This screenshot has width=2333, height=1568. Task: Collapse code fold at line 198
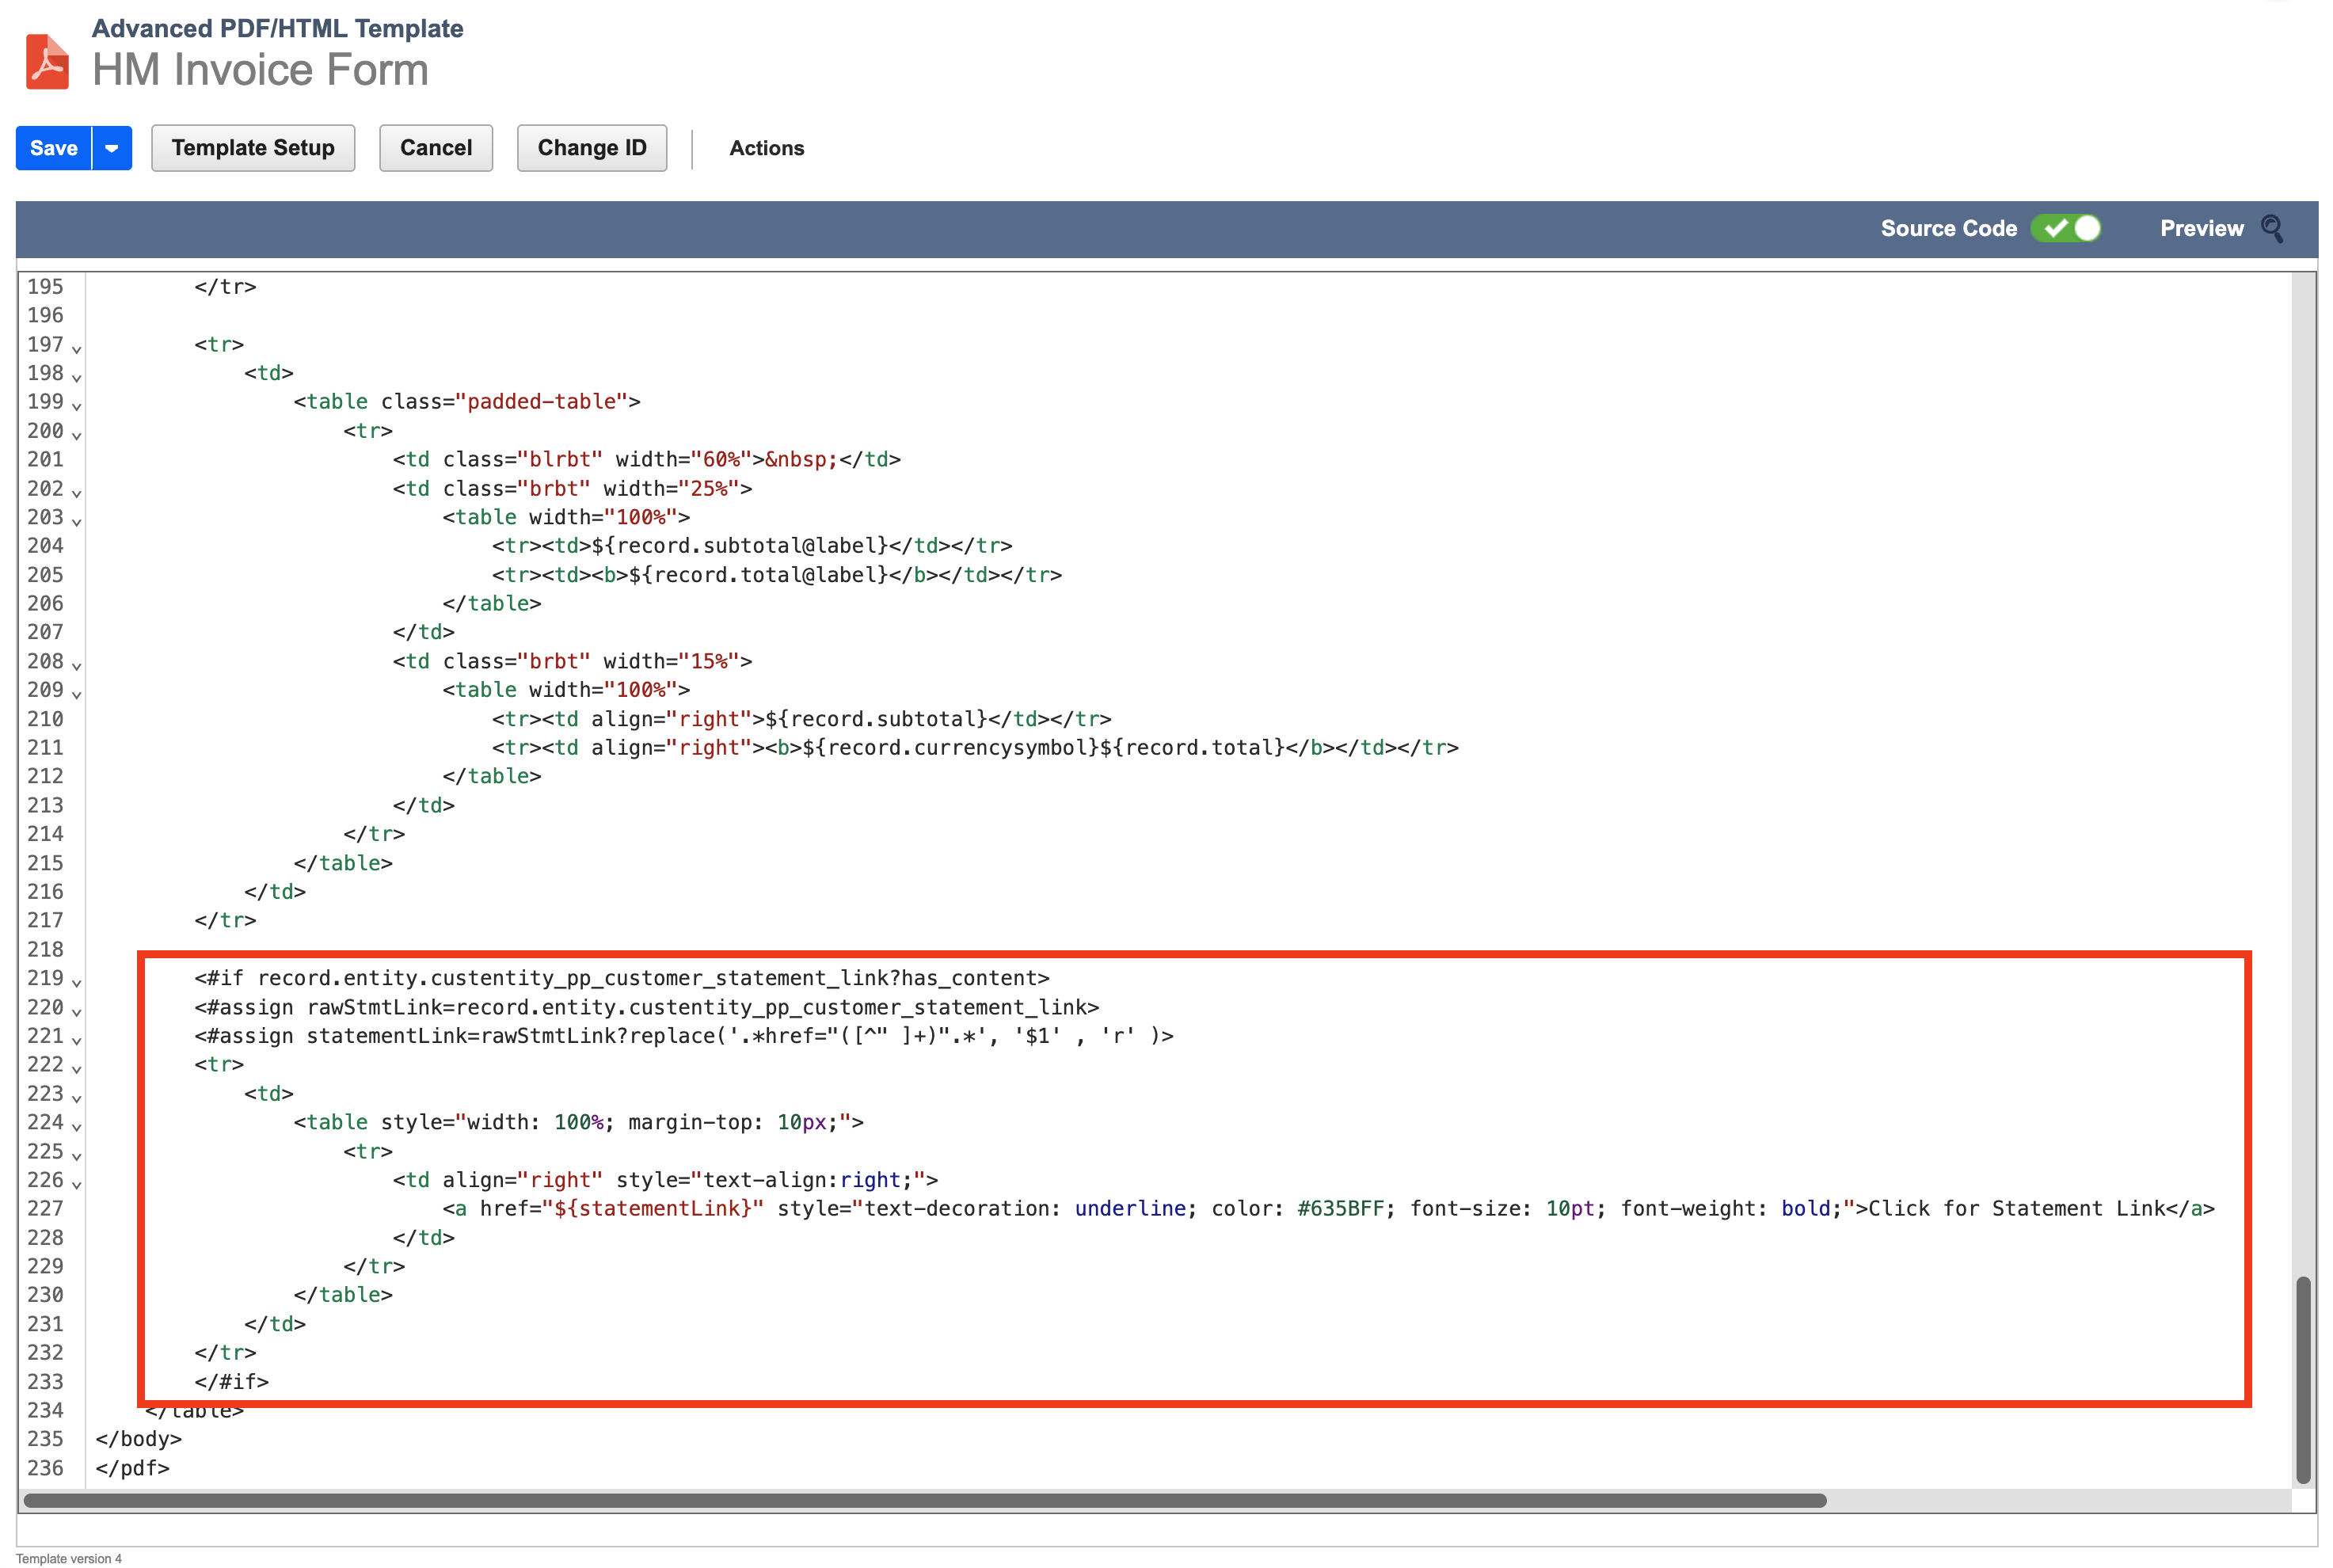pyautogui.click(x=76, y=378)
